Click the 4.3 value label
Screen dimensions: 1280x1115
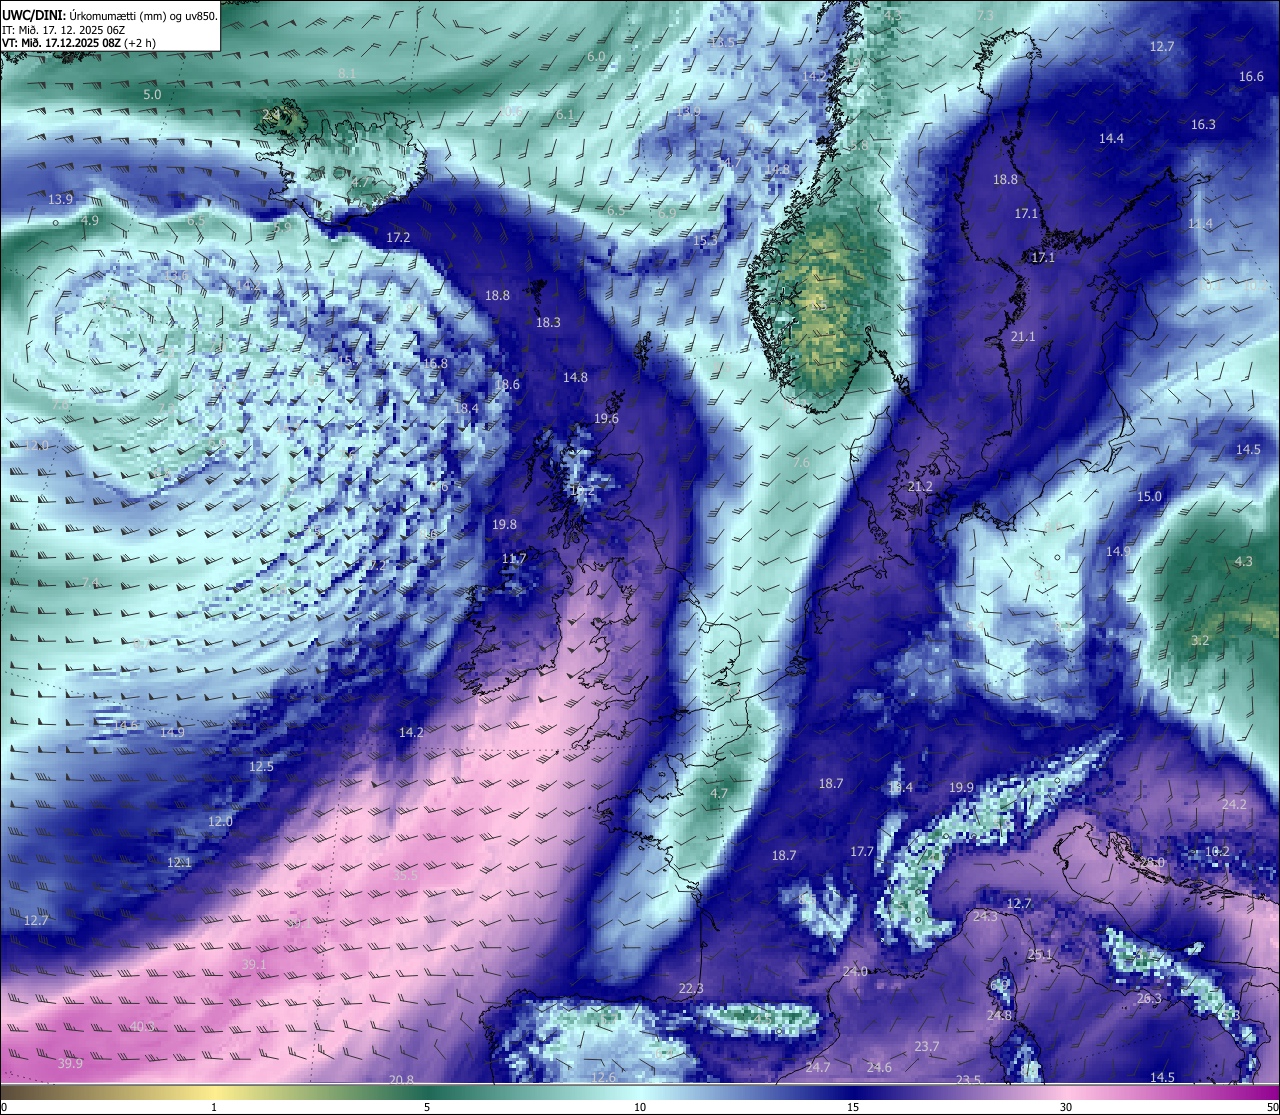1243,562
